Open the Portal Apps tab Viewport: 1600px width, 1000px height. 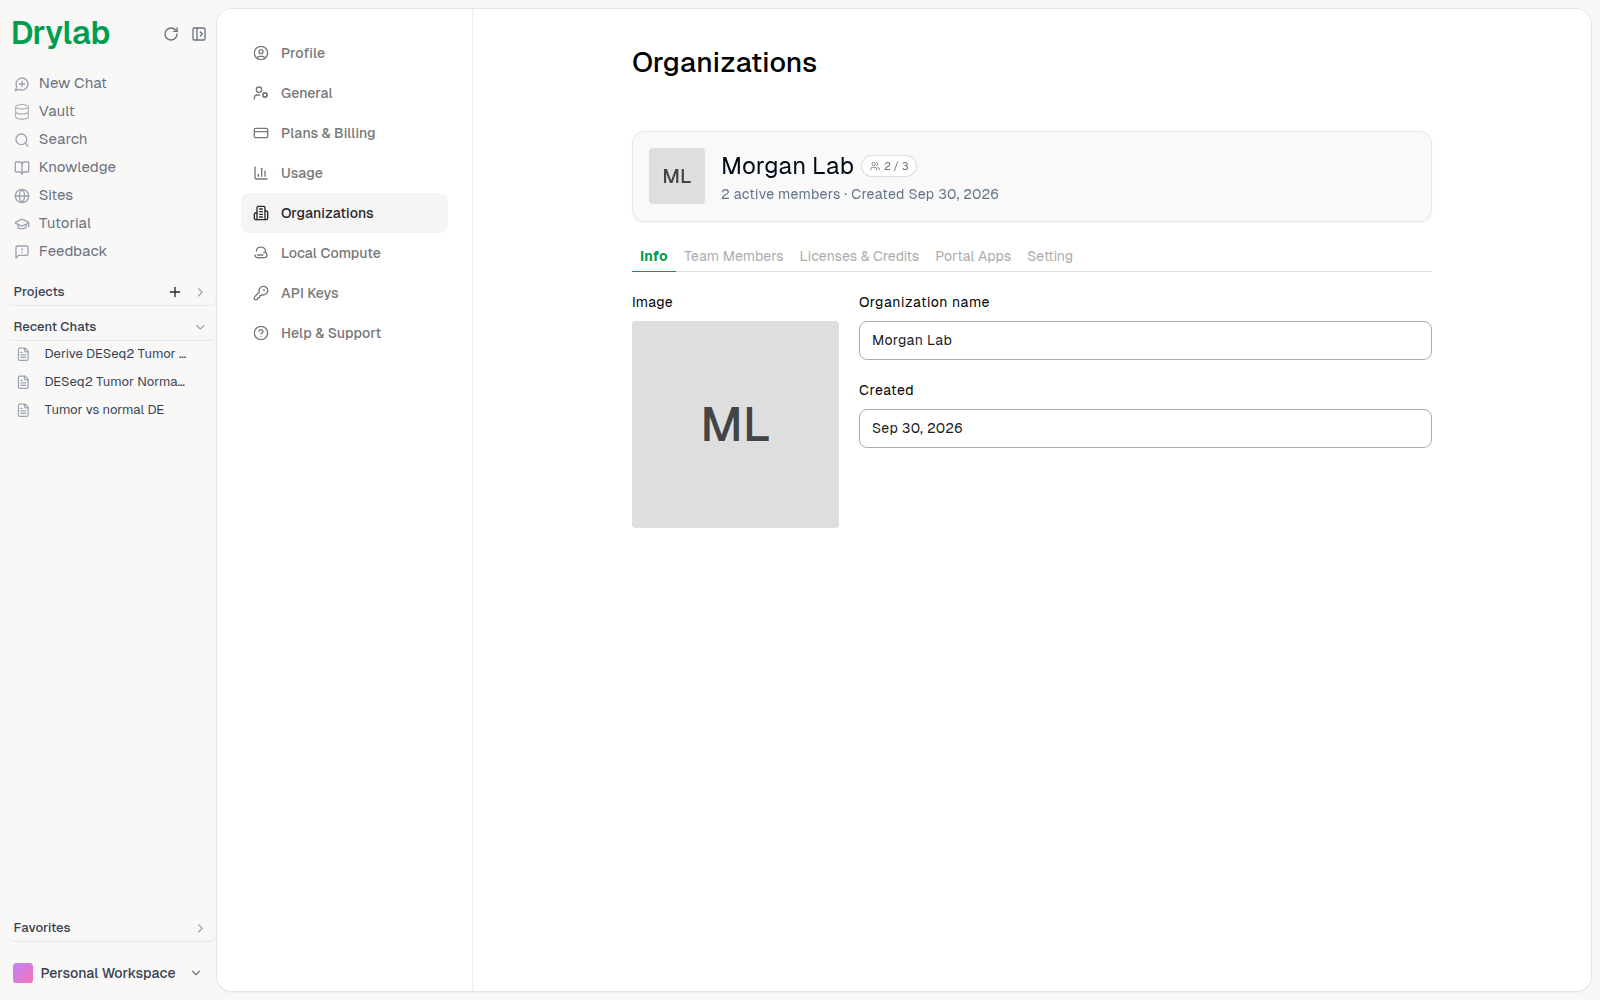click(x=973, y=256)
